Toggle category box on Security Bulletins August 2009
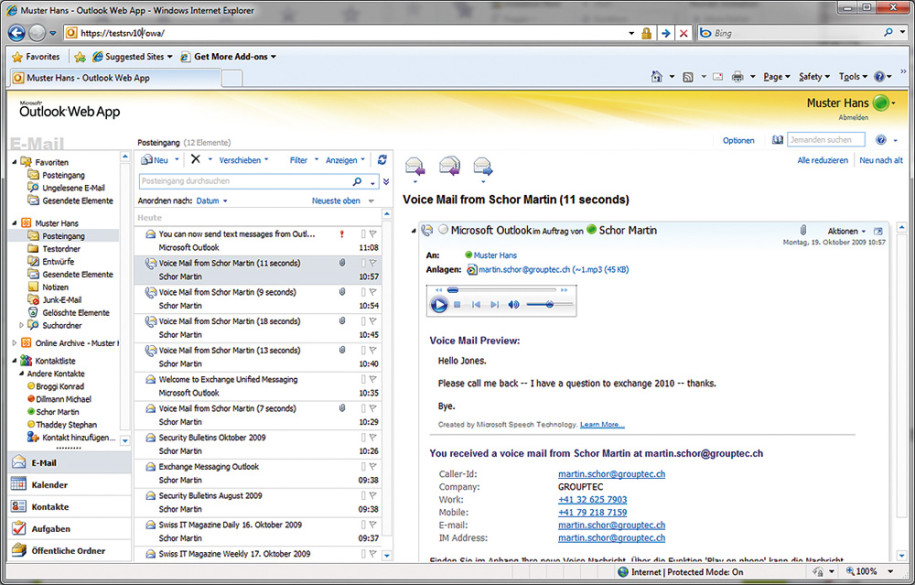The image size is (915, 585). click(x=363, y=496)
